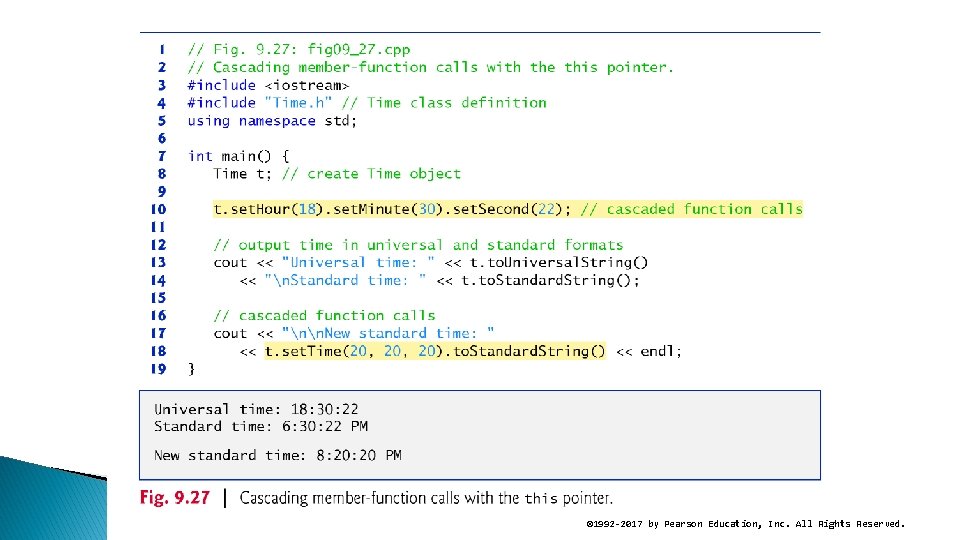Screen dimensions: 960x540
Task: Click line number 18 in the code gutter
Action: pyautogui.click(x=159, y=351)
